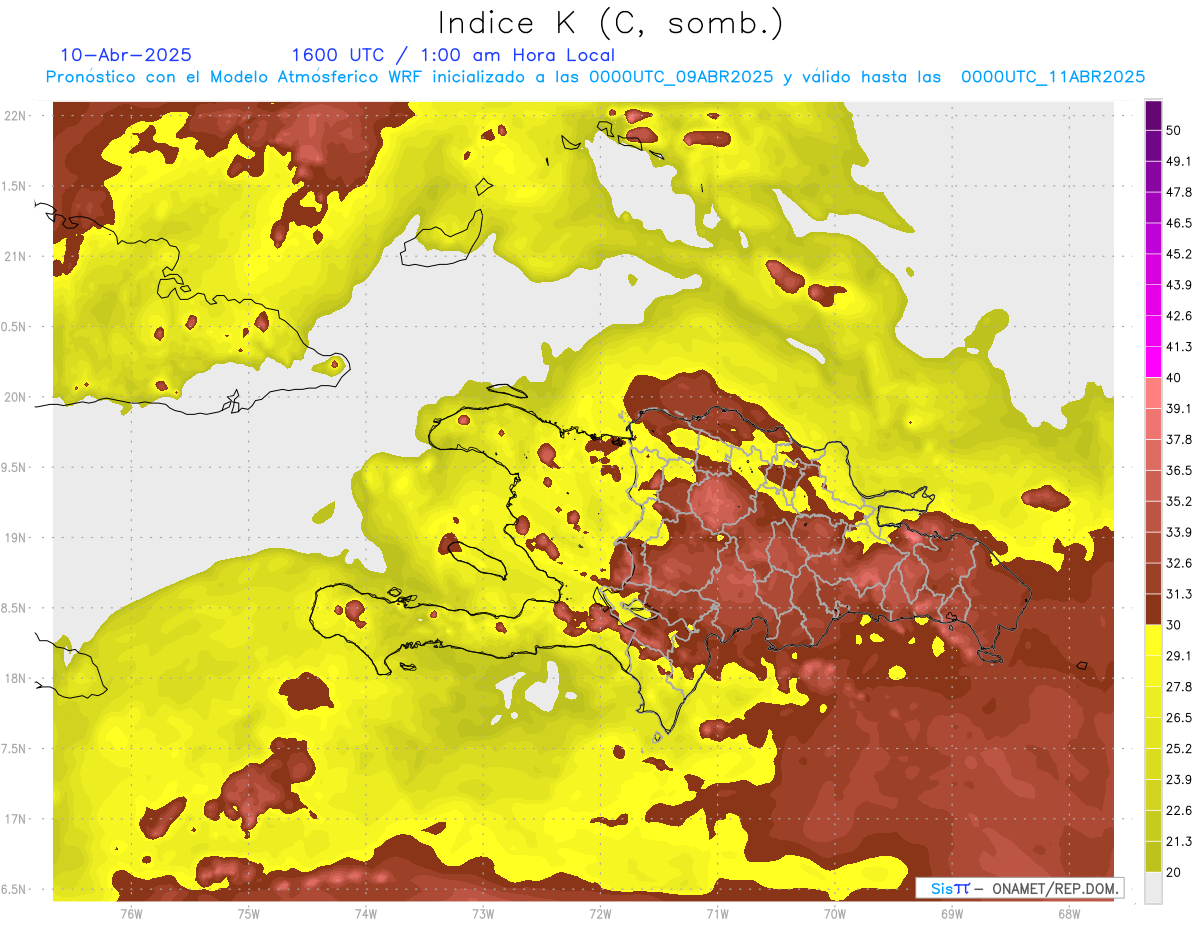The width and height of the screenshot is (1200, 927).
Task: Click the colorbar value '36.5'
Action: 1179,470
